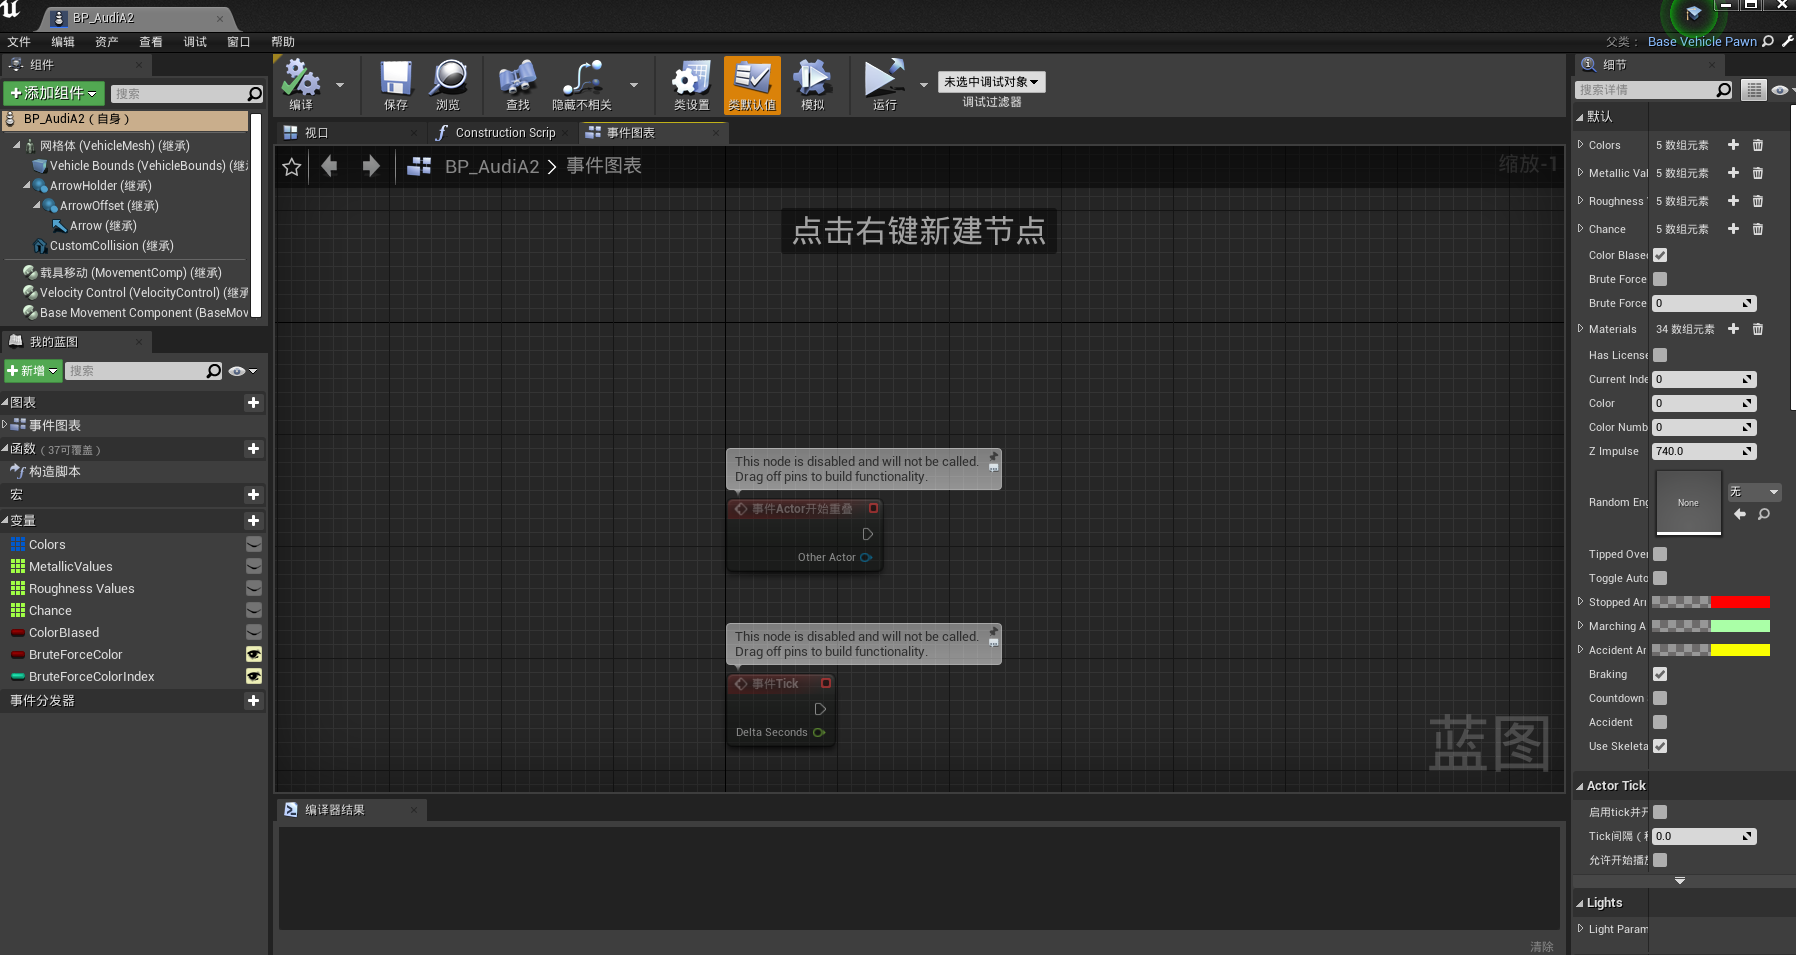1796x955 pixels.
Task: Delete the Colors array with trash icon
Action: pyautogui.click(x=1758, y=145)
